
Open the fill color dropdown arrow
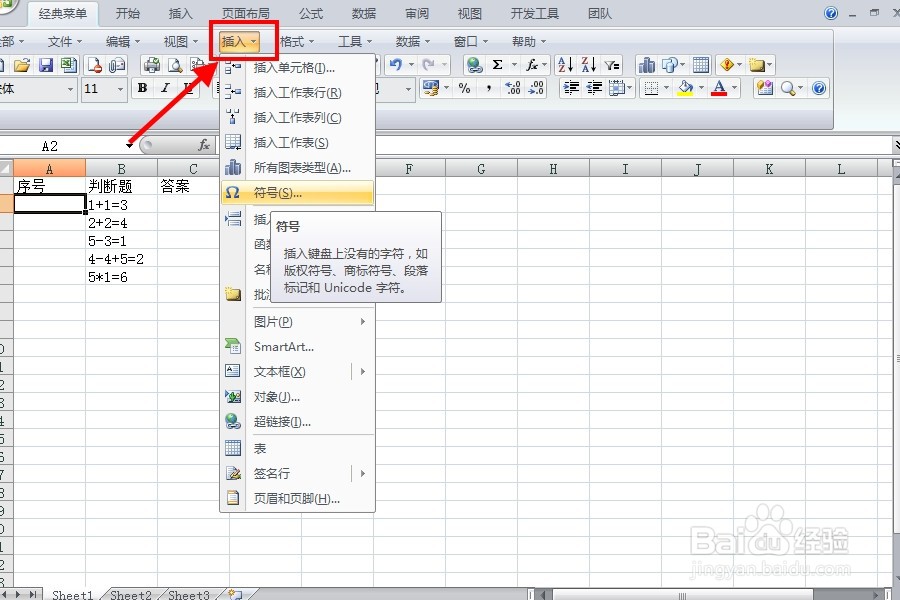click(701, 88)
